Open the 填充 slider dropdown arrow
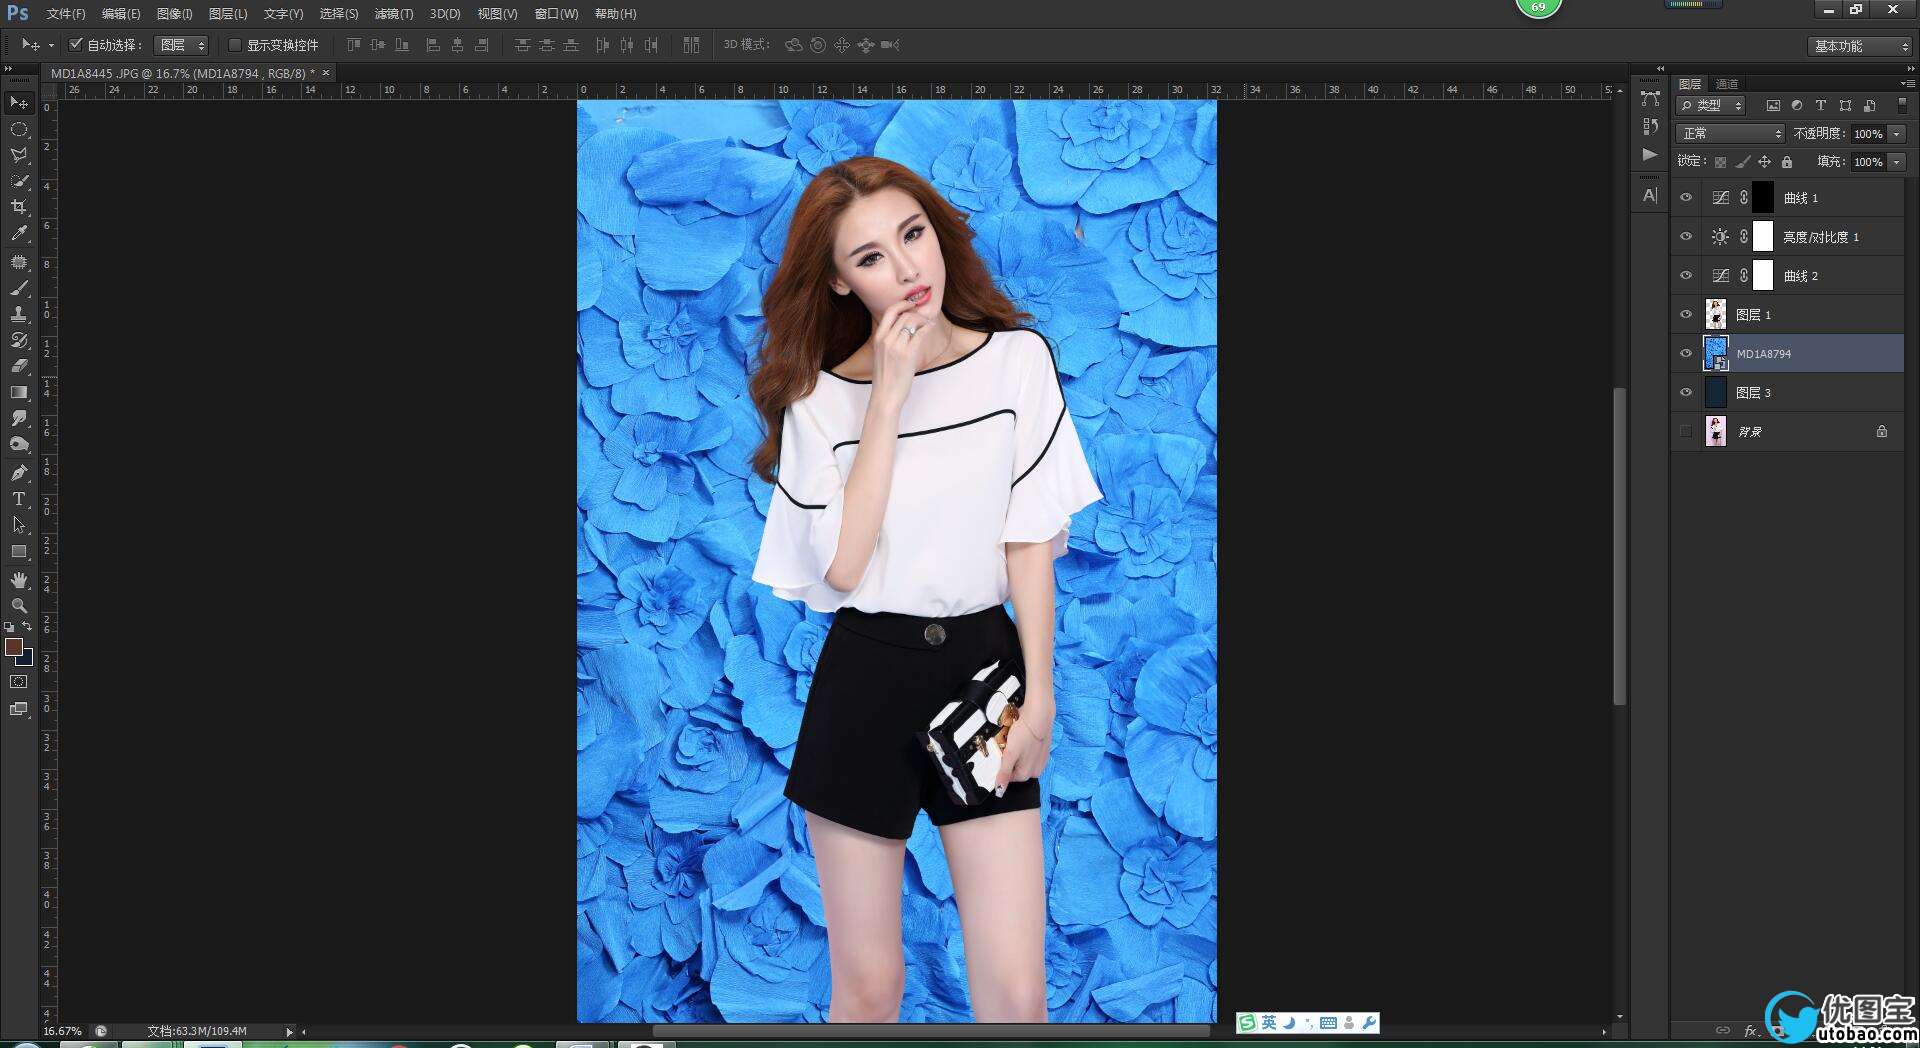The width and height of the screenshot is (1920, 1048). coord(1897,162)
